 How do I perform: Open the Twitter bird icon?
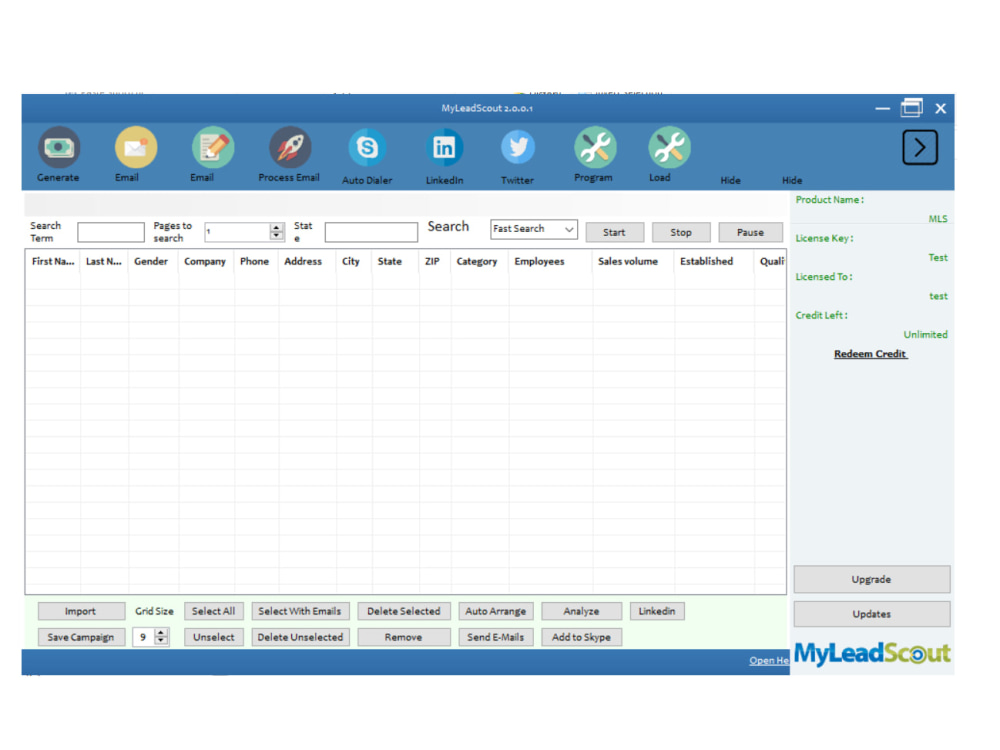point(518,147)
